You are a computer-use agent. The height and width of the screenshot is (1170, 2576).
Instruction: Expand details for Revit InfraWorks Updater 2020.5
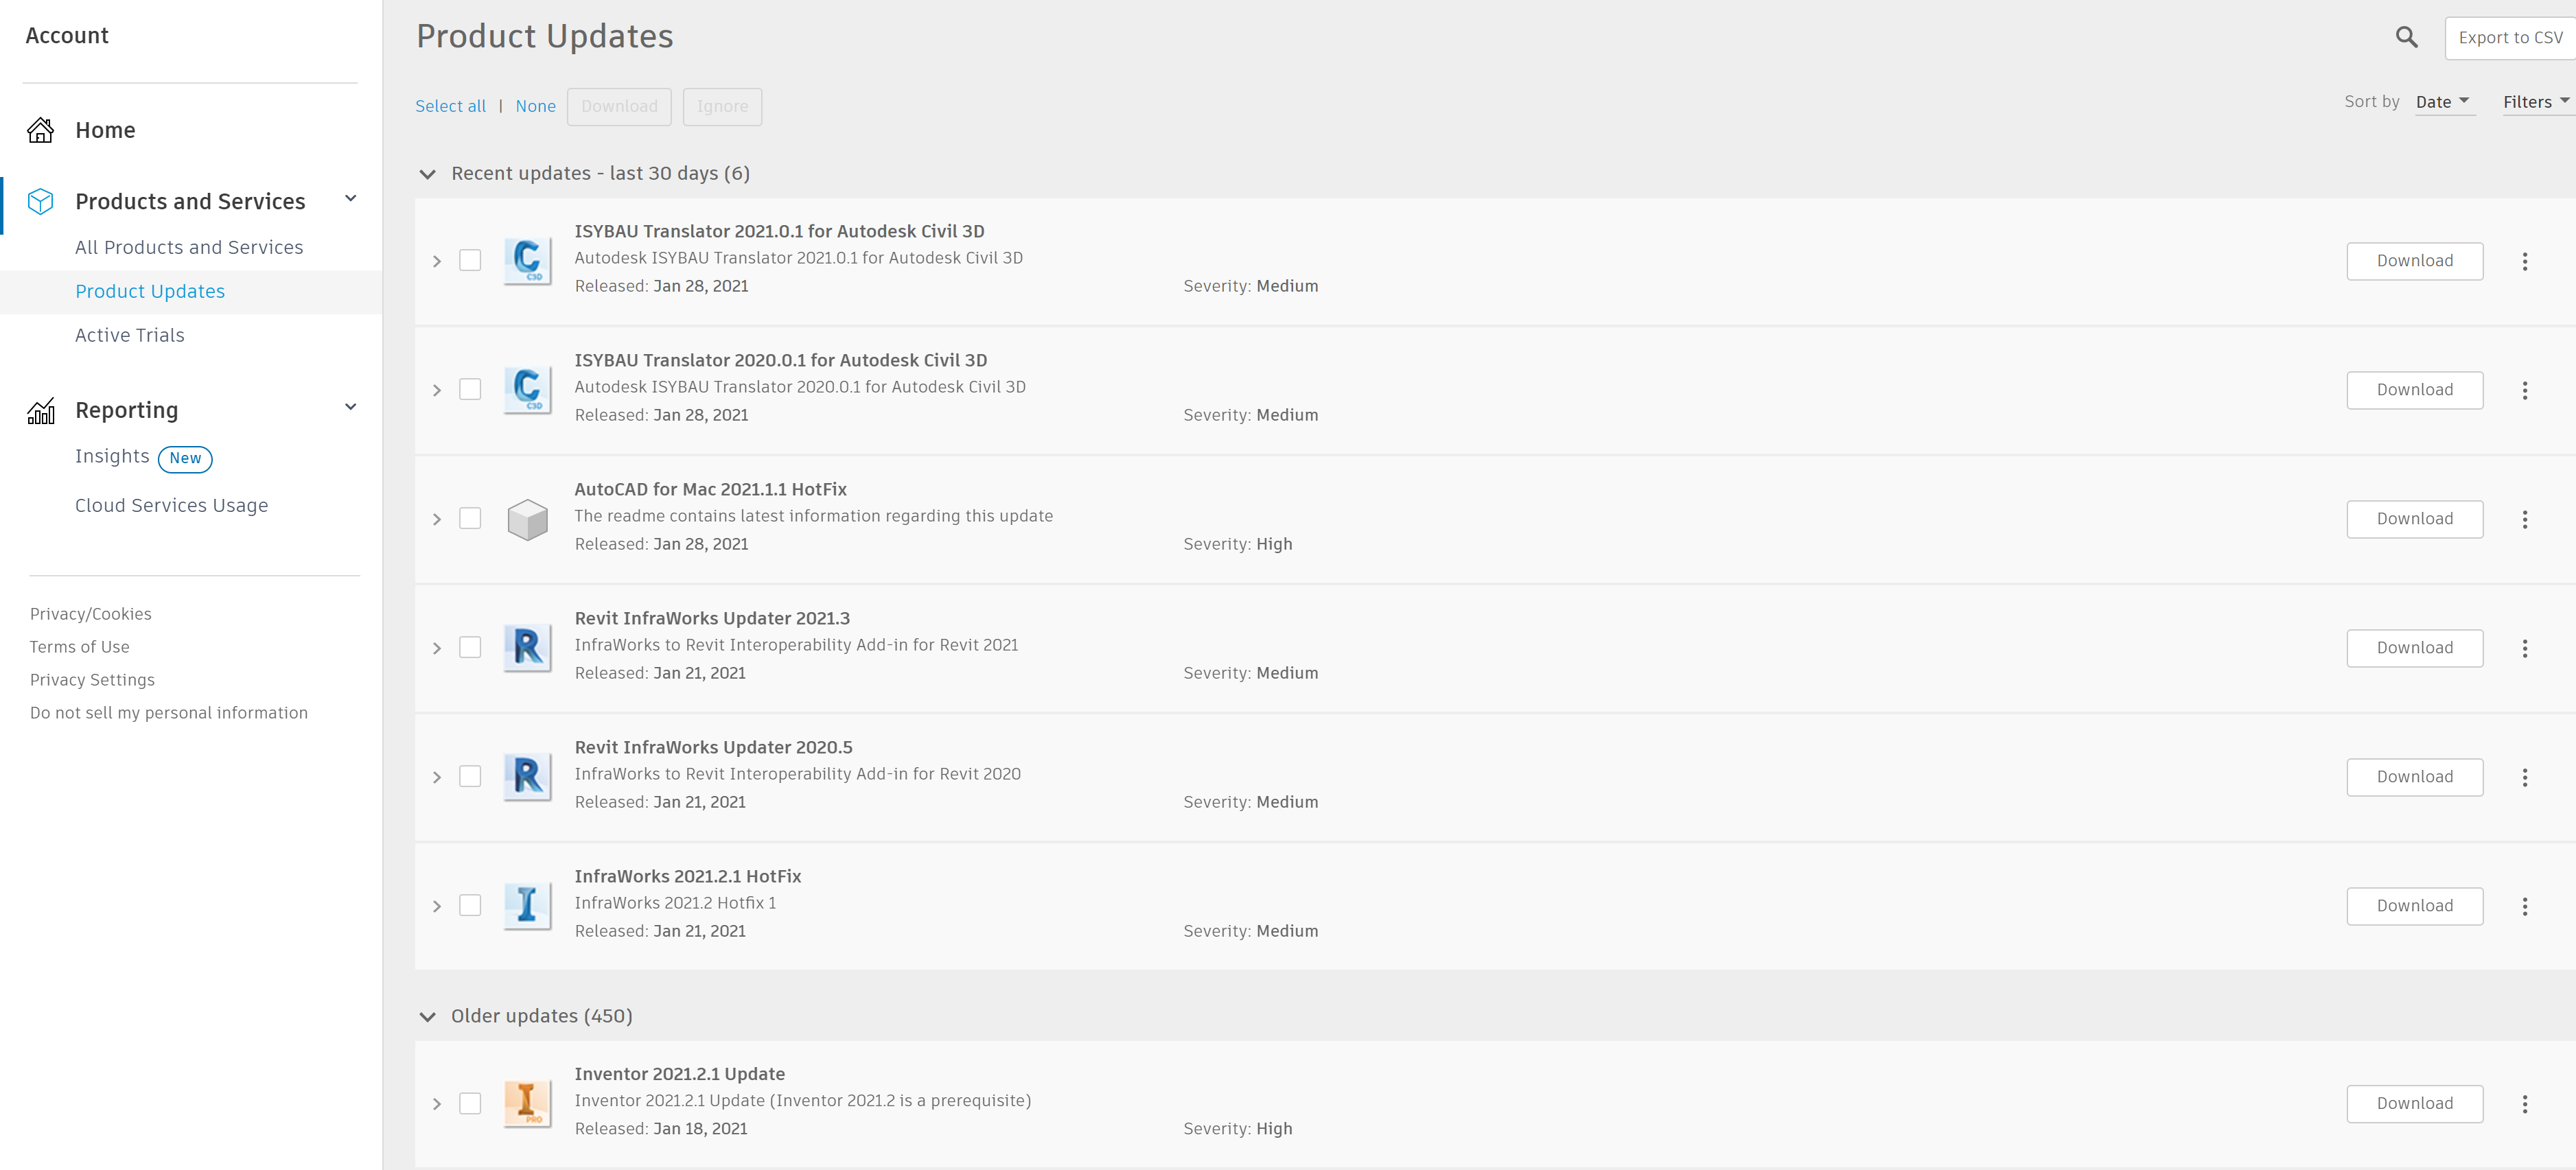click(x=437, y=777)
